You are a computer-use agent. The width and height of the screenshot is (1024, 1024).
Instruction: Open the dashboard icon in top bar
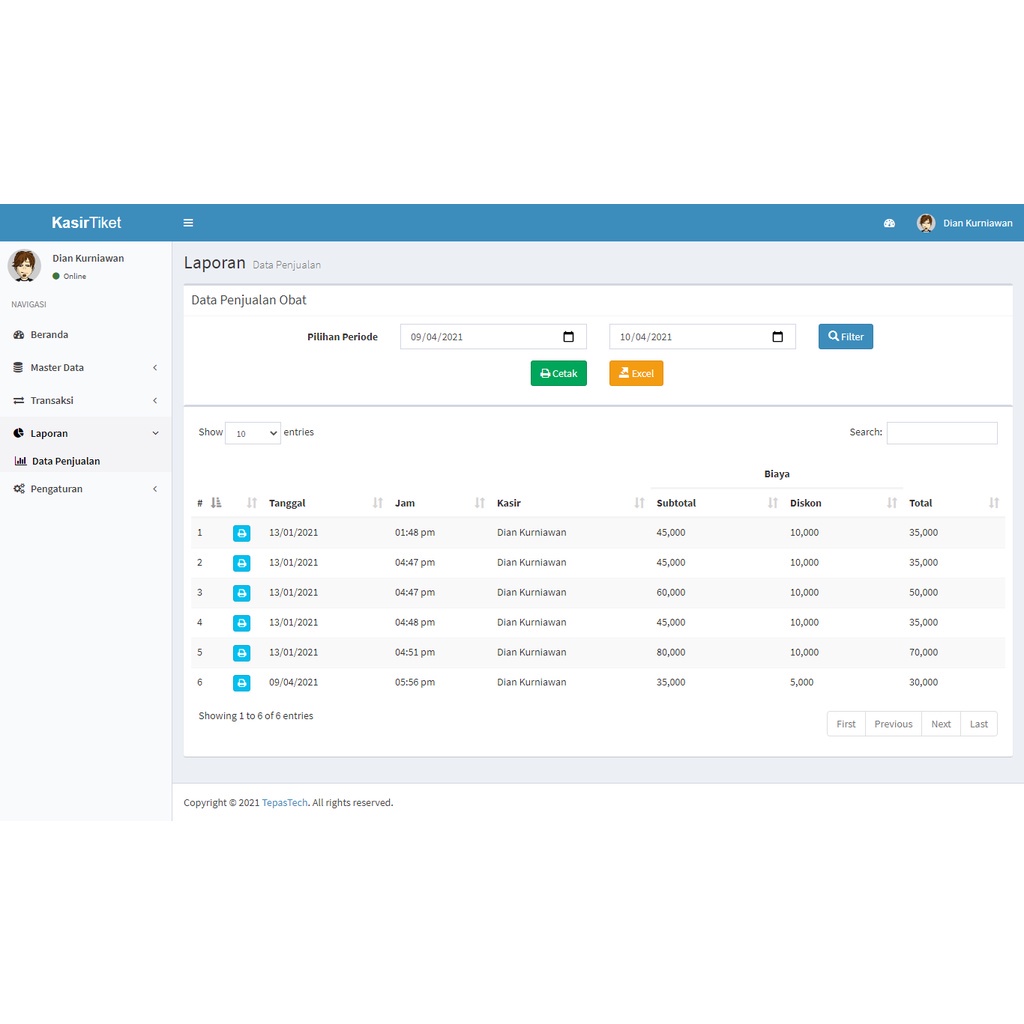tap(889, 223)
